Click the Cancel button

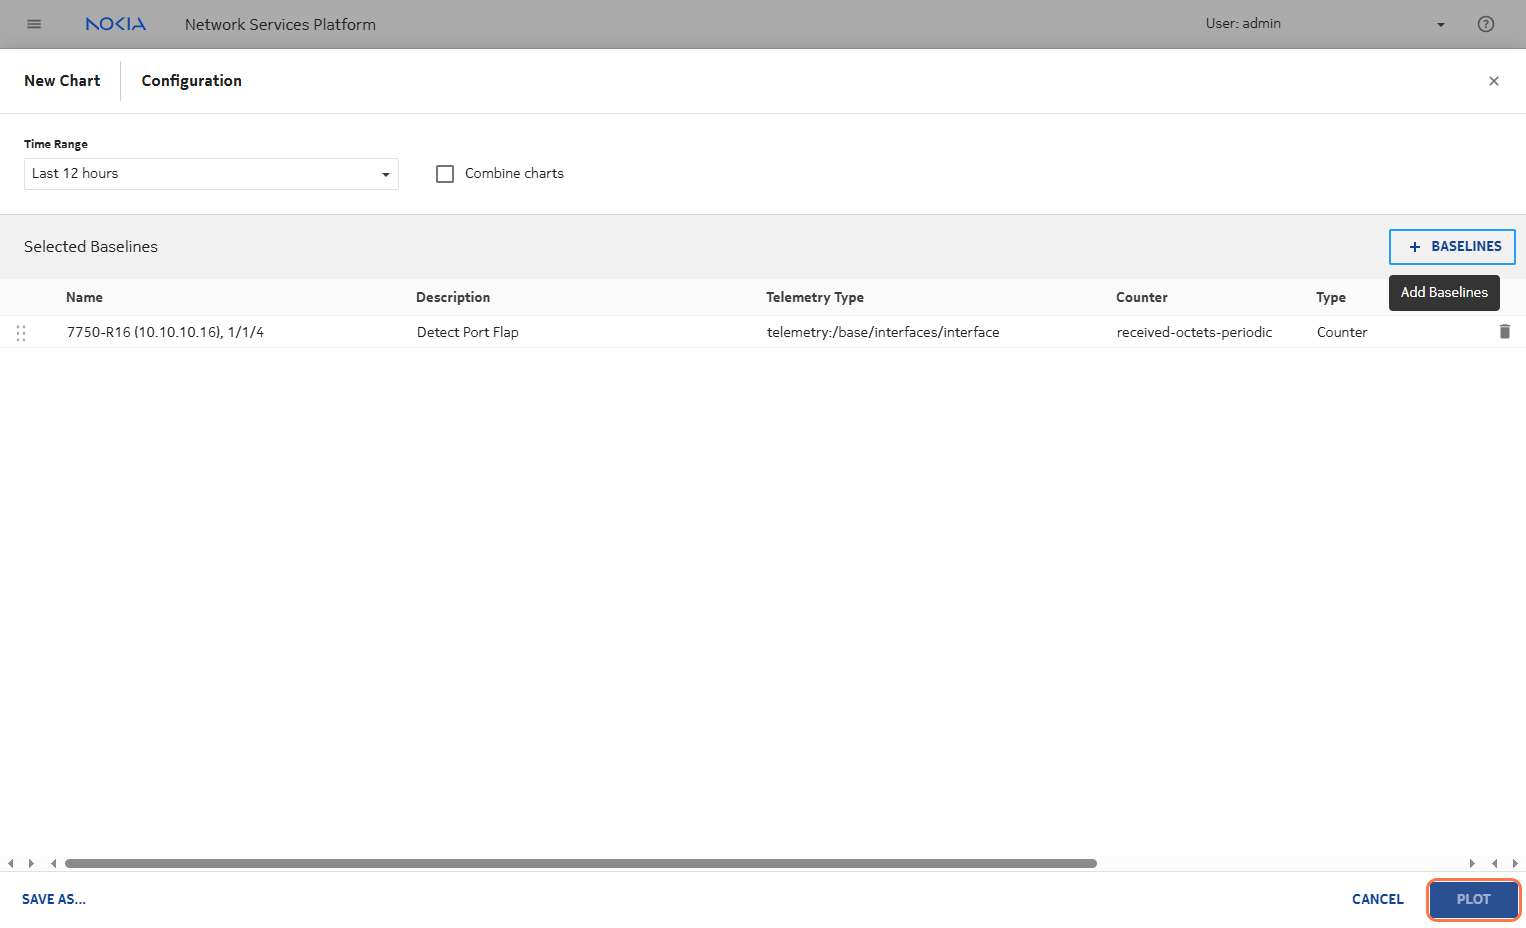[x=1377, y=899]
